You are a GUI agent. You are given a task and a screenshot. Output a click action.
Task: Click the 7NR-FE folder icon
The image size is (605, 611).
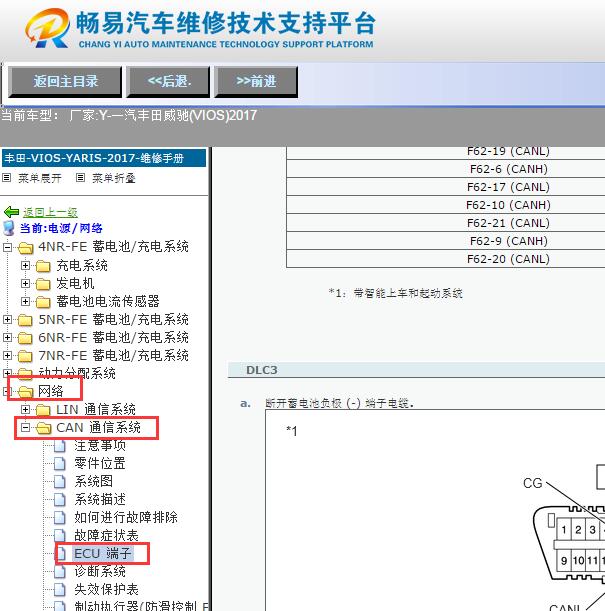tap(25, 356)
